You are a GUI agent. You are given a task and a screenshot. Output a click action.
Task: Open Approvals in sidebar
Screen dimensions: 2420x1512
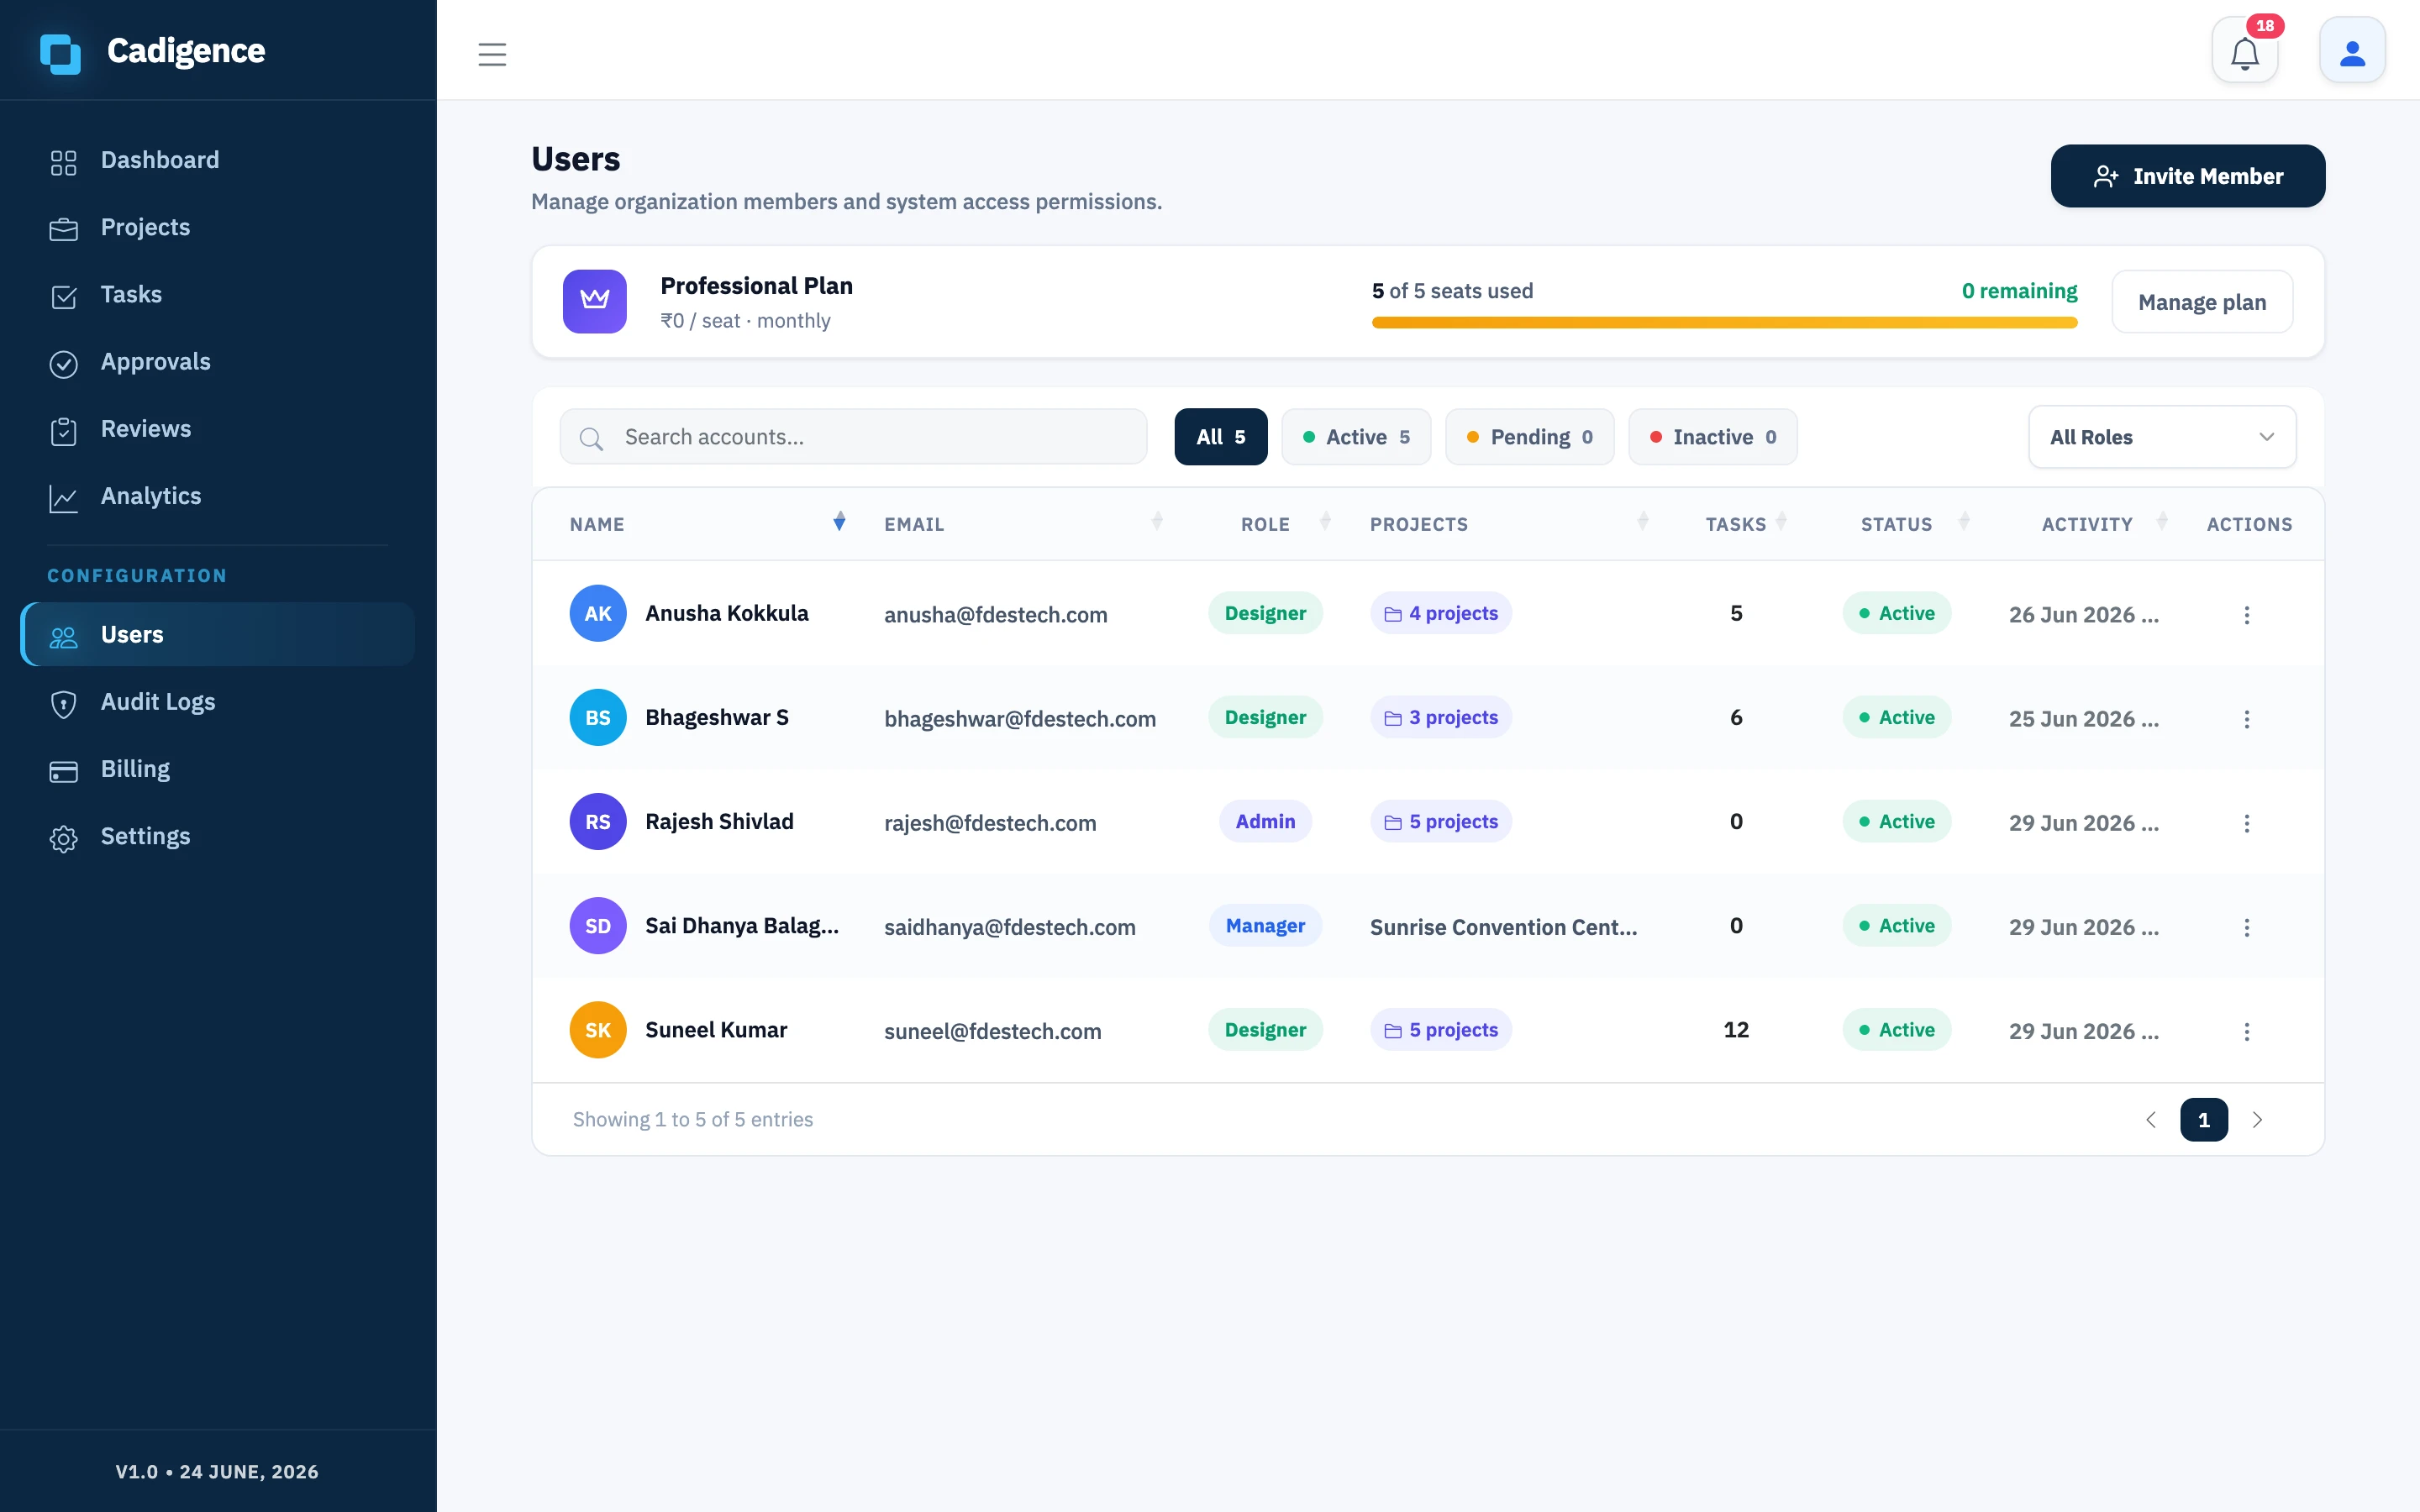click(218, 362)
